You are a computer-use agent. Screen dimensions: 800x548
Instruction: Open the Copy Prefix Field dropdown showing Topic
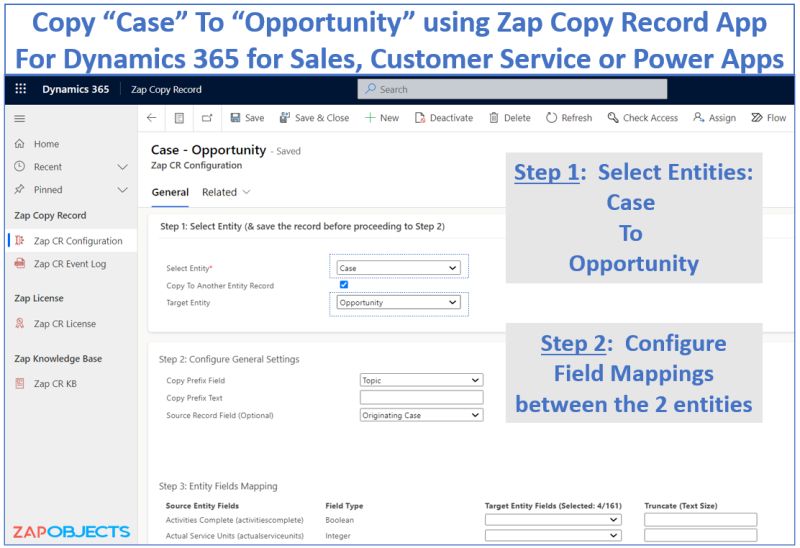click(421, 380)
